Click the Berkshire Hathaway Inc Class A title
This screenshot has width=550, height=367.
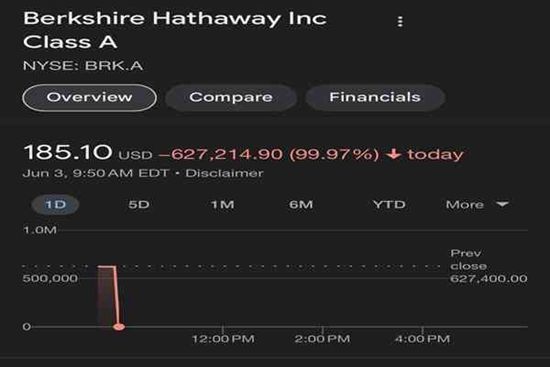[175, 30]
